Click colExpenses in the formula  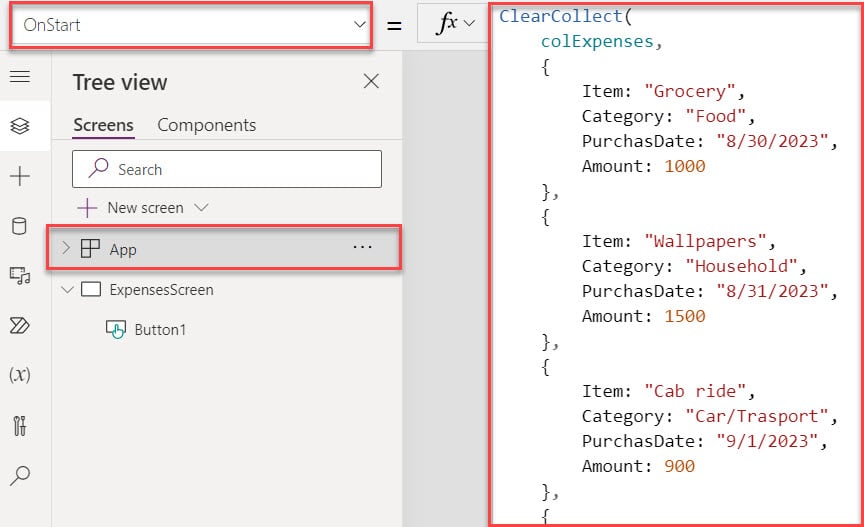[597, 41]
